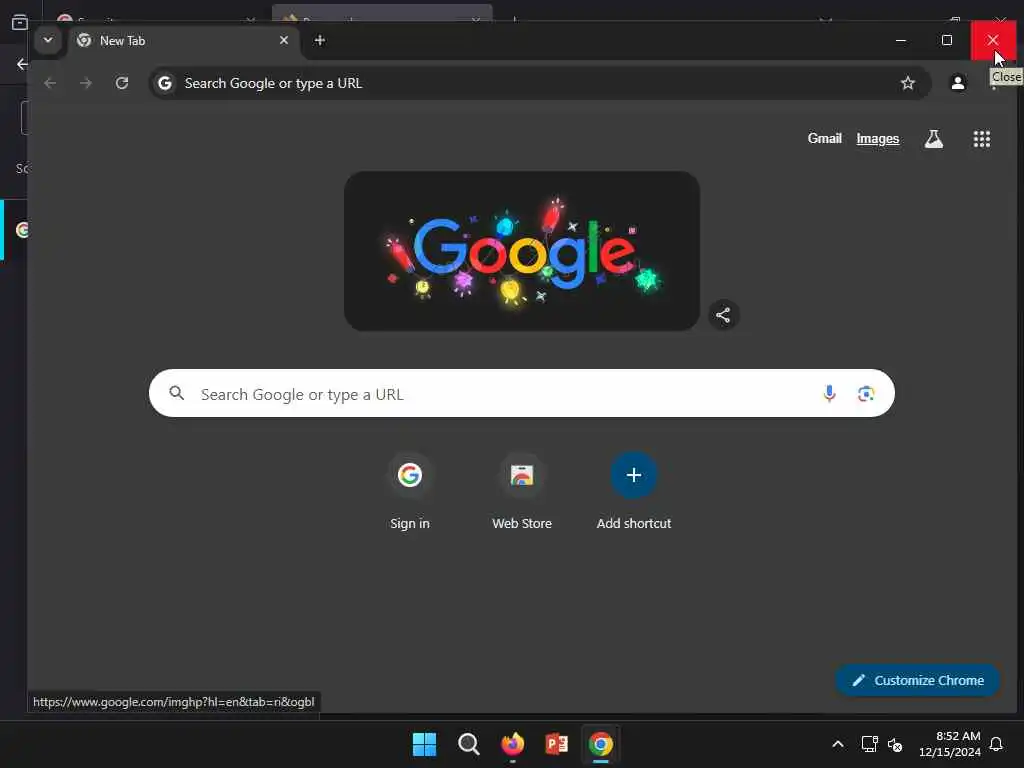This screenshot has width=1024, height=768.
Task: Open a new tab with plus button
Action: click(319, 40)
